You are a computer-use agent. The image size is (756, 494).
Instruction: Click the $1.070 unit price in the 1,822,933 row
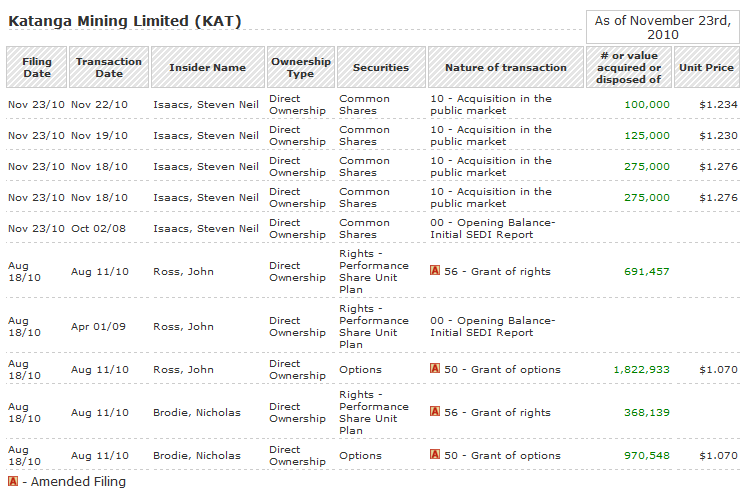coord(718,370)
